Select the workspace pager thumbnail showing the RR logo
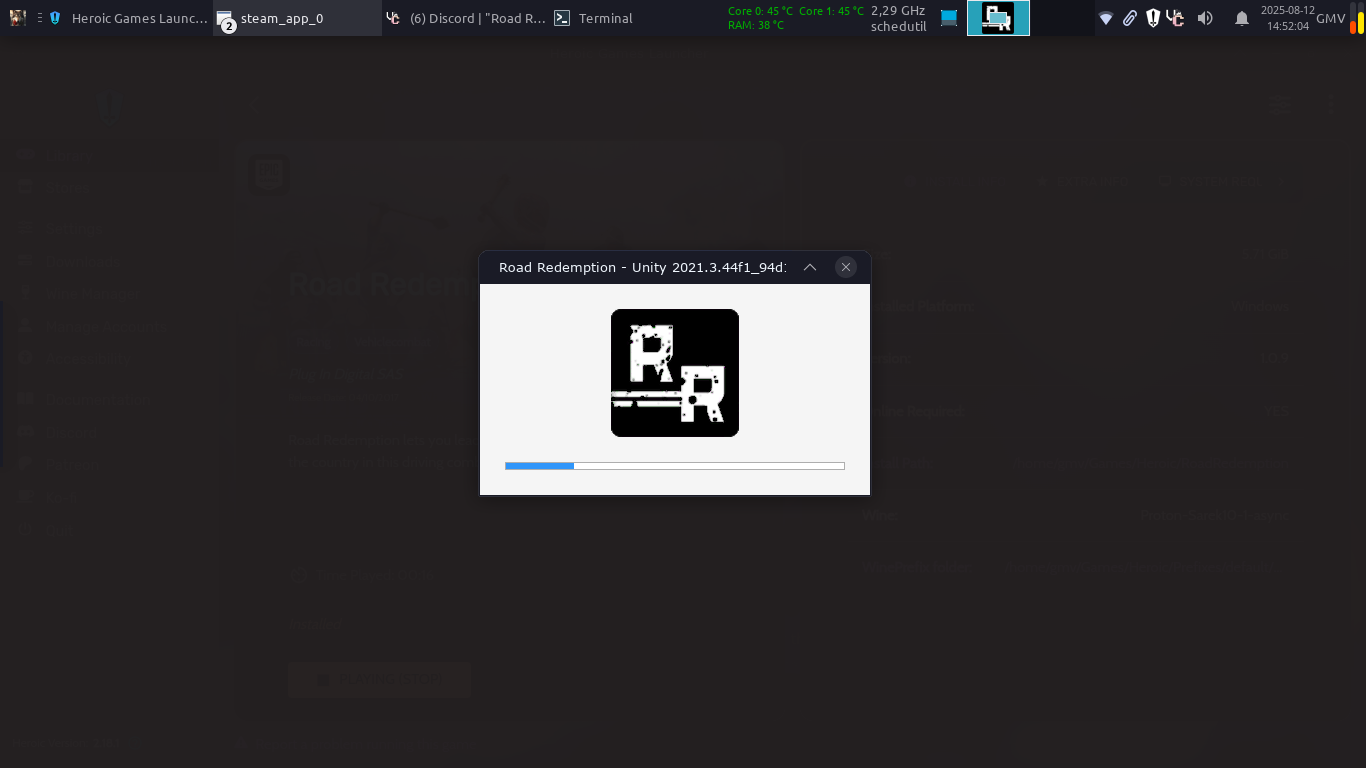1366x768 pixels. coord(998,18)
